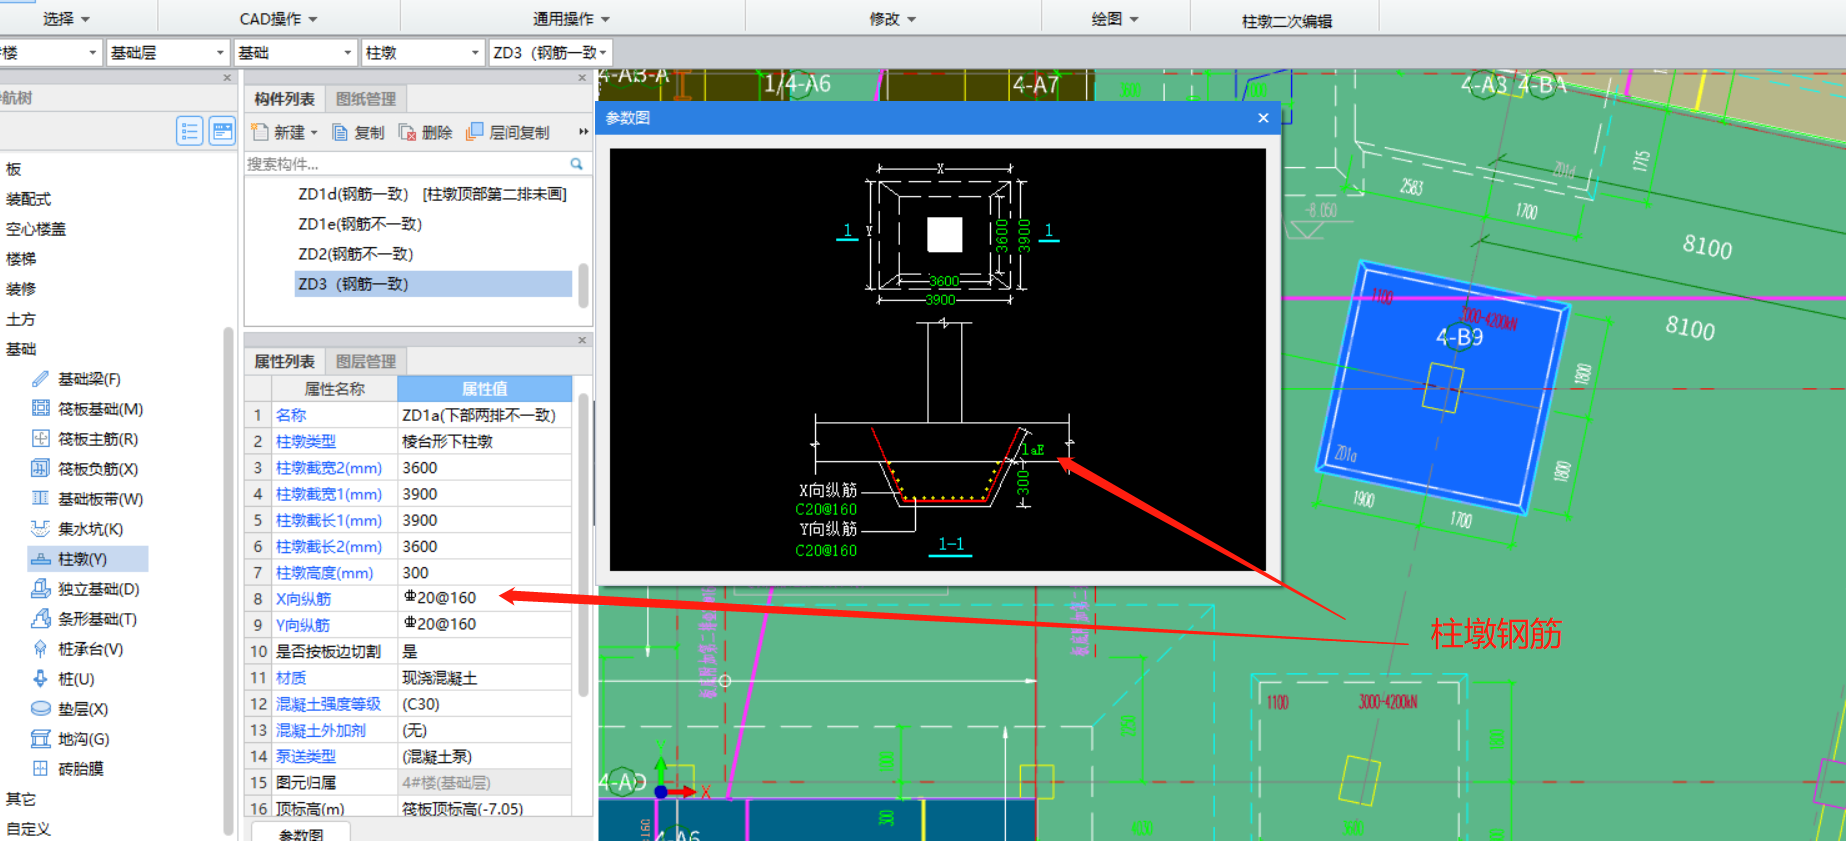
Task: Expand the 装修 category in navigation tree
Action: [21, 289]
